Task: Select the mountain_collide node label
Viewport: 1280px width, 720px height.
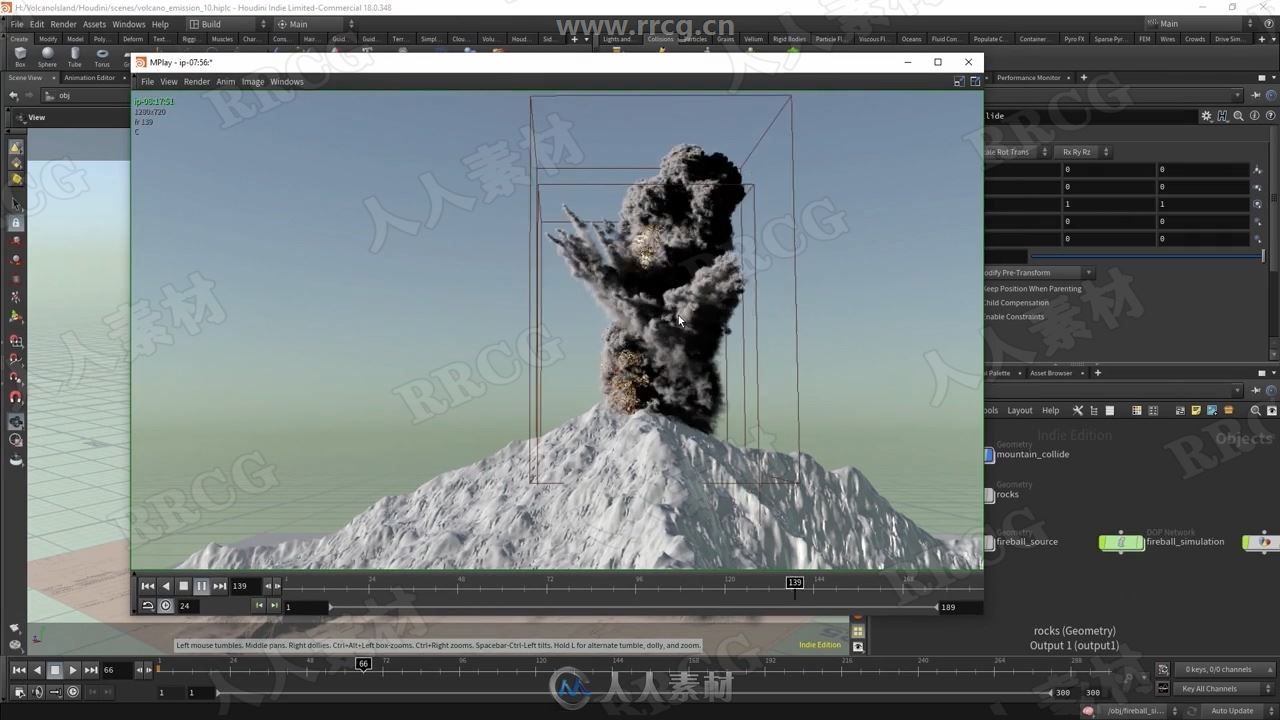Action: point(1032,454)
